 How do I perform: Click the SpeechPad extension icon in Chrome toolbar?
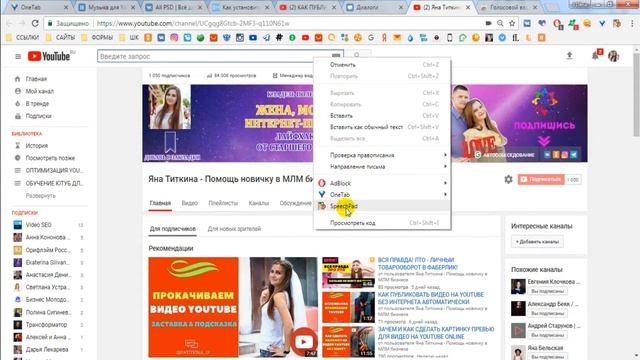coord(617,24)
